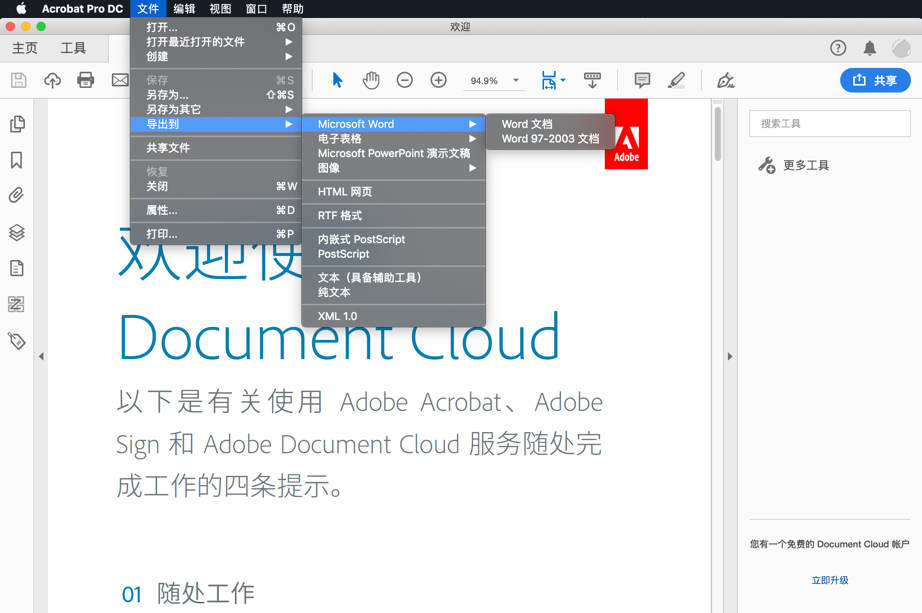
Task: Select the Highlighter tool
Action: (677, 80)
